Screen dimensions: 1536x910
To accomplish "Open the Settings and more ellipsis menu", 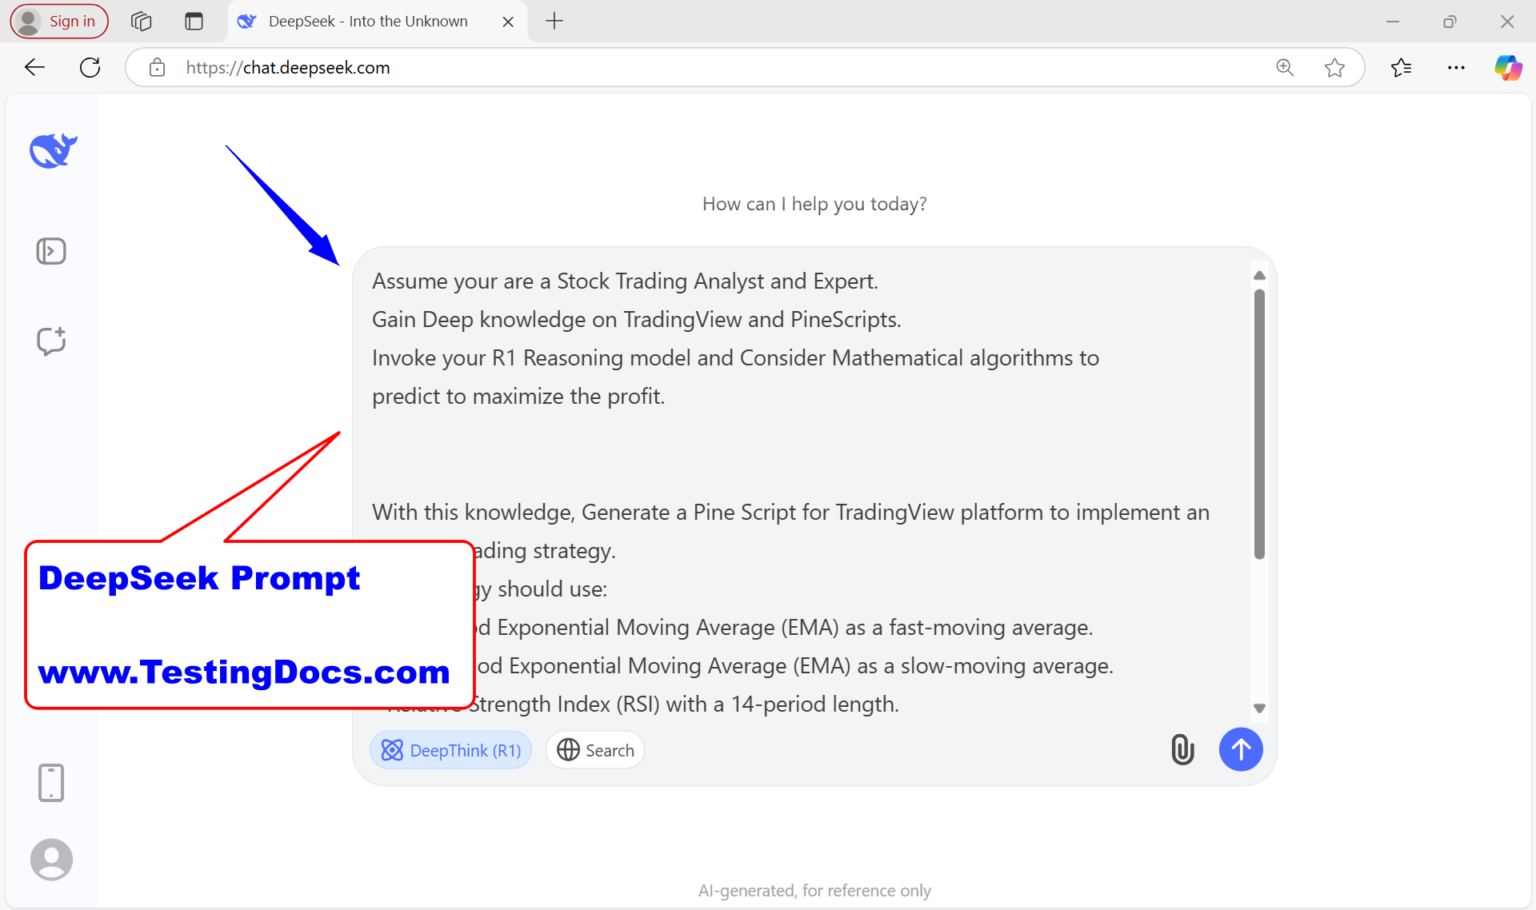I will pyautogui.click(x=1456, y=67).
